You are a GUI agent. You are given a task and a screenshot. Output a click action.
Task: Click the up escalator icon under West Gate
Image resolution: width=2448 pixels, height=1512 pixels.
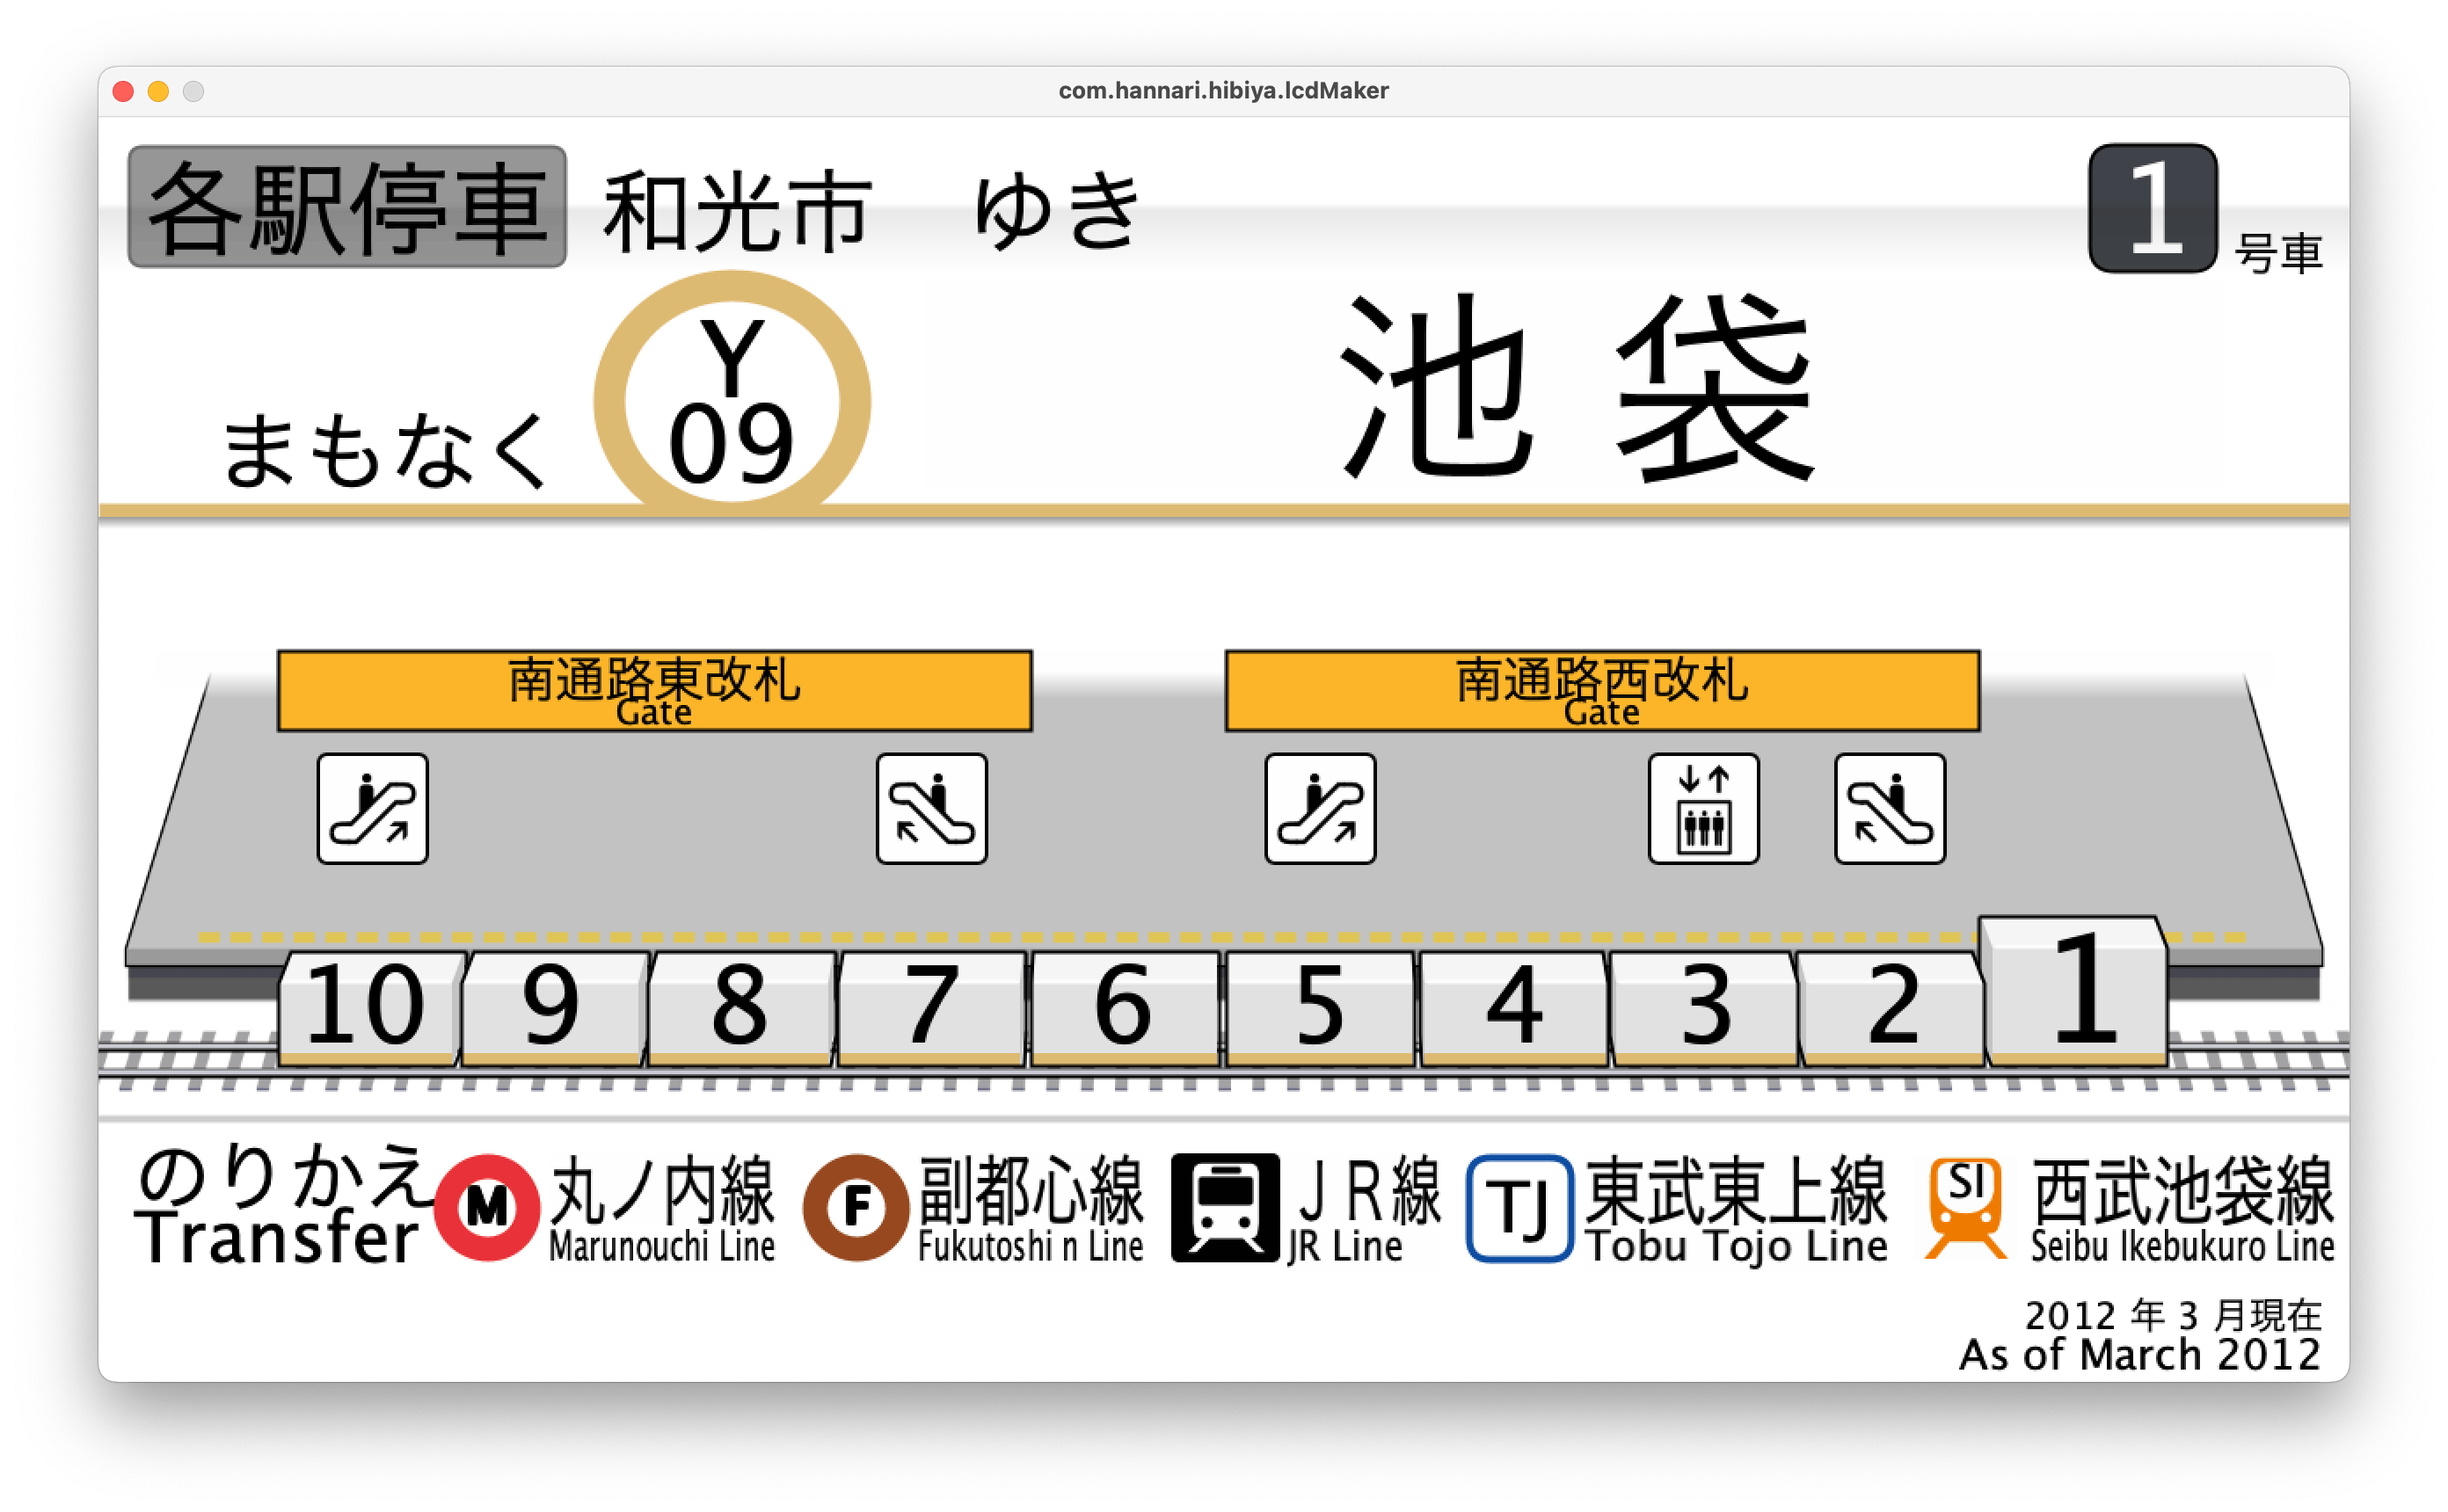pos(1320,808)
